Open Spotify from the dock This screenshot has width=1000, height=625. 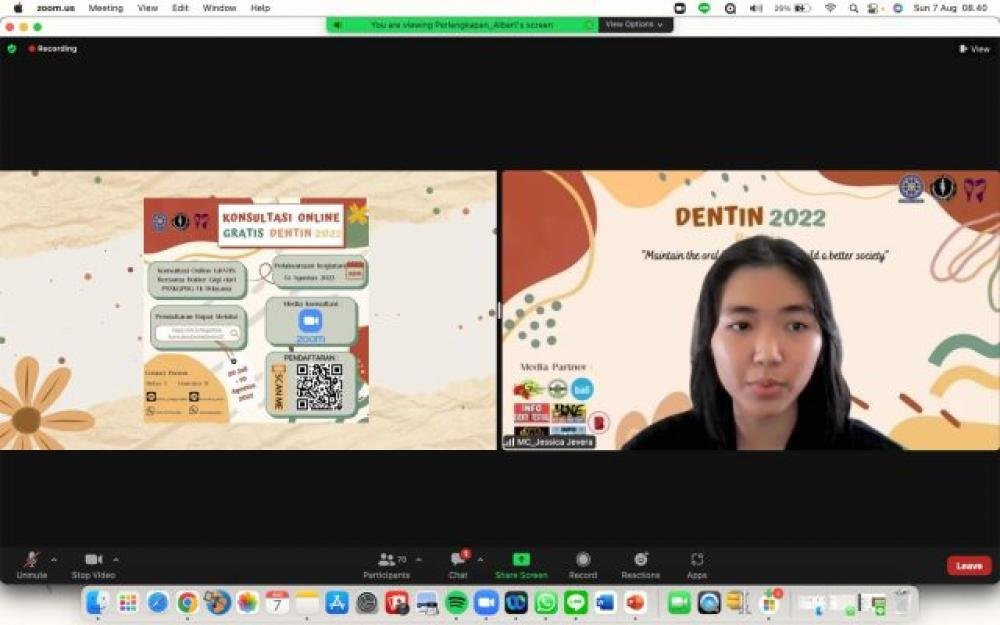point(456,602)
